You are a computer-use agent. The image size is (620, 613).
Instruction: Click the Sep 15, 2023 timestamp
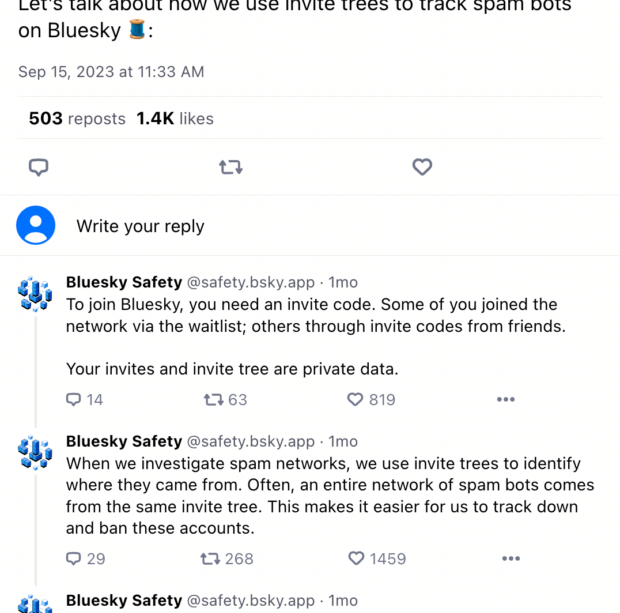pyautogui.click(x=111, y=71)
